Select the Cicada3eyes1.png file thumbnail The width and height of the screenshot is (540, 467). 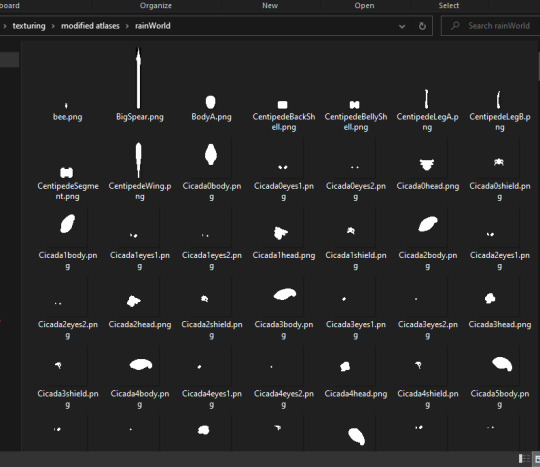(x=344, y=299)
